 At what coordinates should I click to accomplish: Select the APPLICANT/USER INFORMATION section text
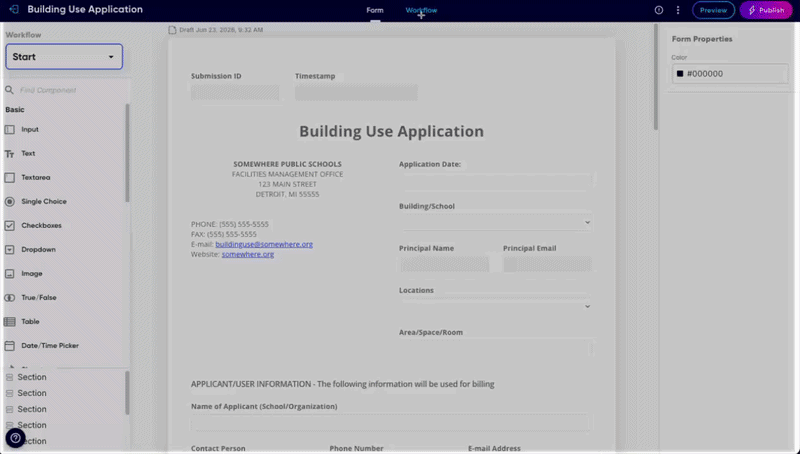click(342, 384)
